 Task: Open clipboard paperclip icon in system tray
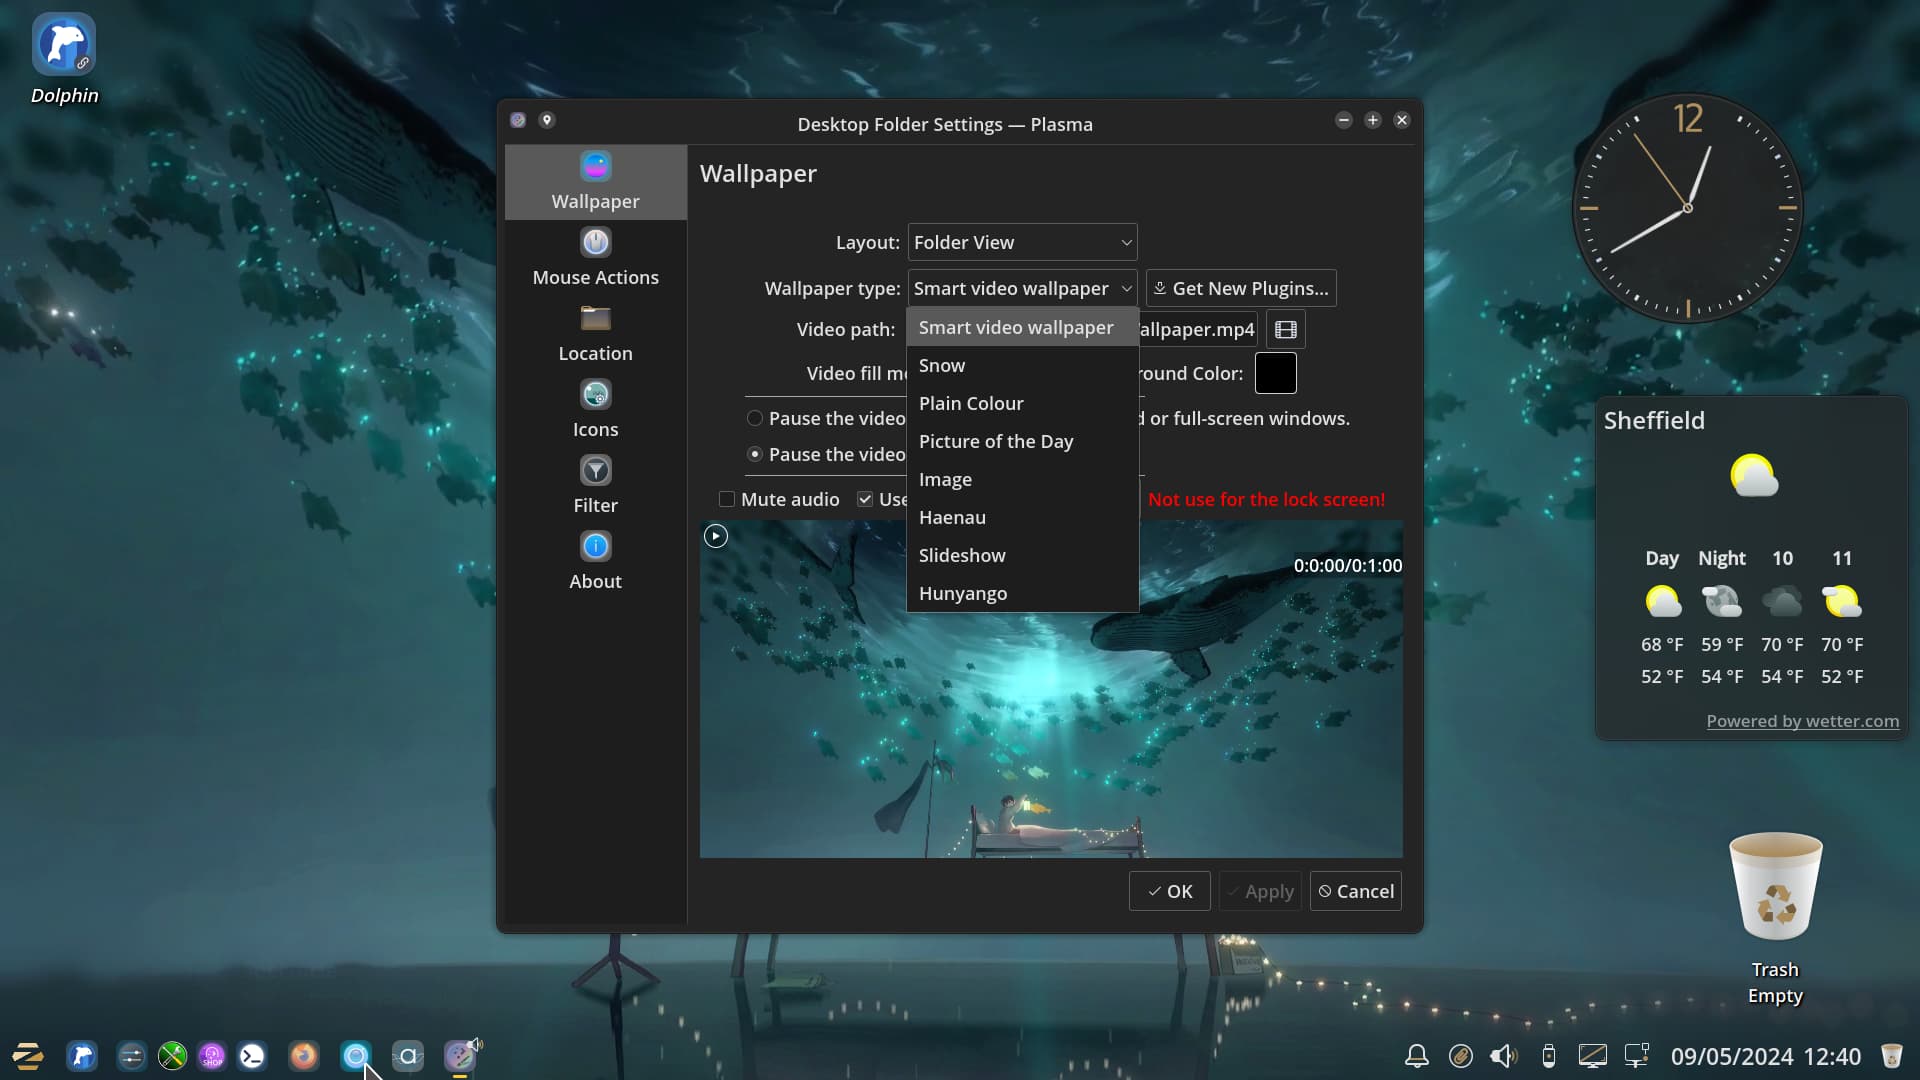click(x=1461, y=1056)
